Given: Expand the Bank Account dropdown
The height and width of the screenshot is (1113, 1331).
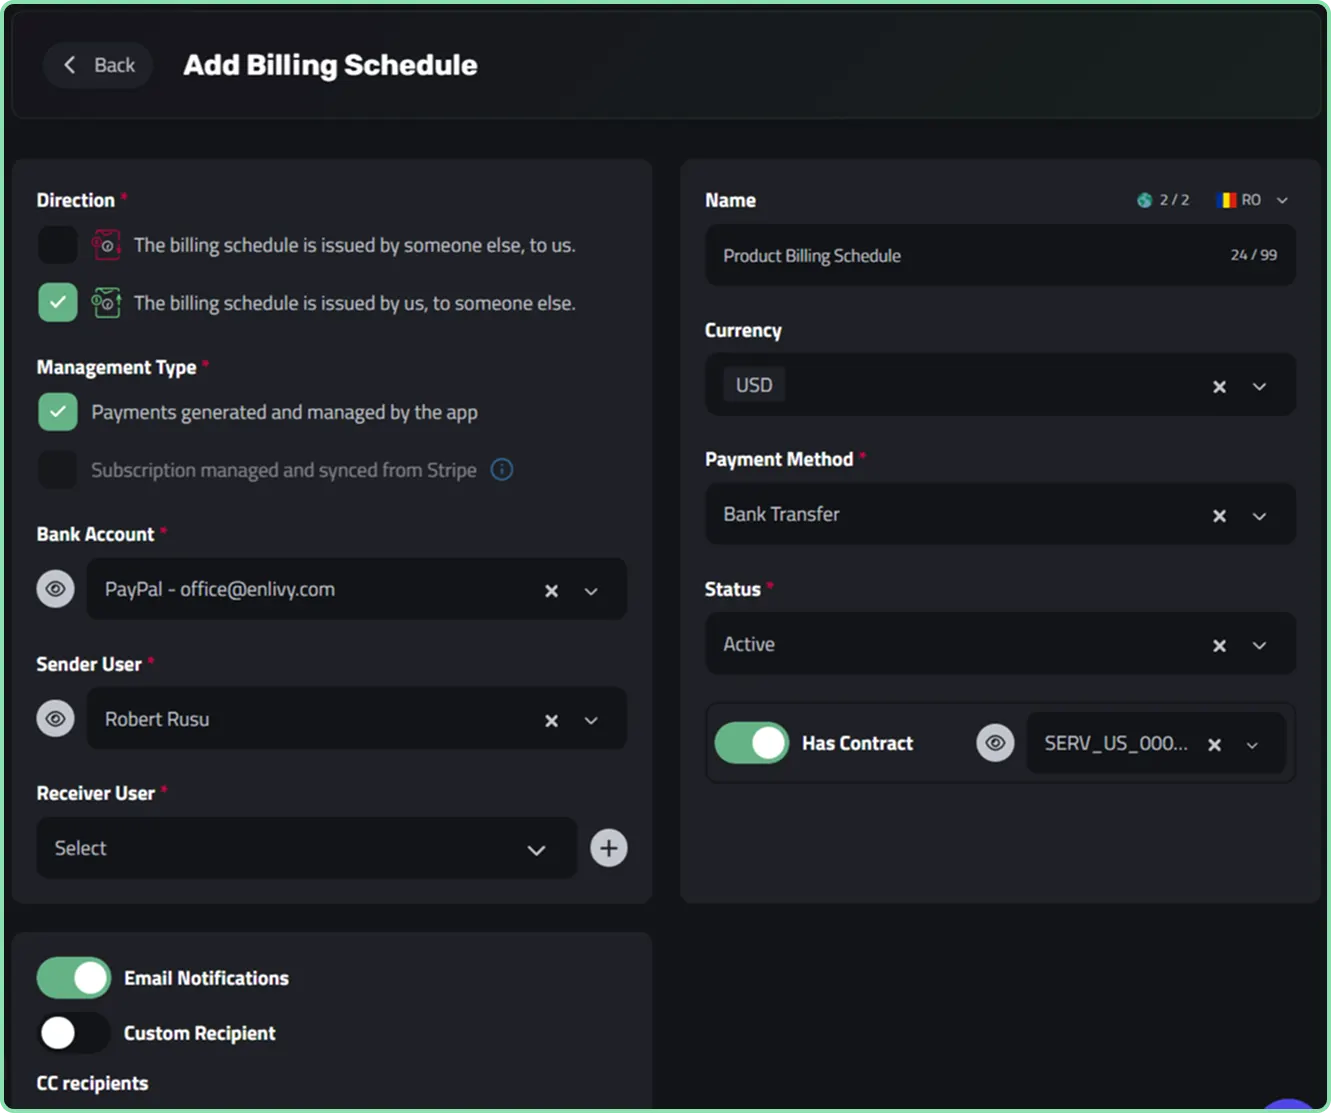Looking at the screenshot, I should pyautogui.click(x=591, y=591).
